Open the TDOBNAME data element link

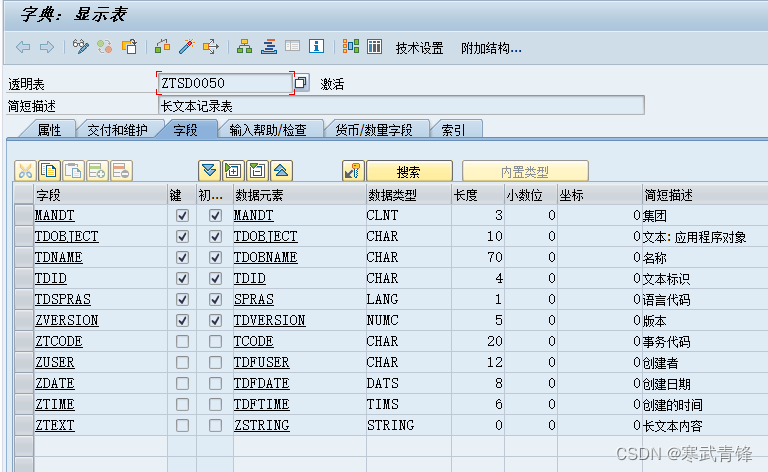coord(265,258)
